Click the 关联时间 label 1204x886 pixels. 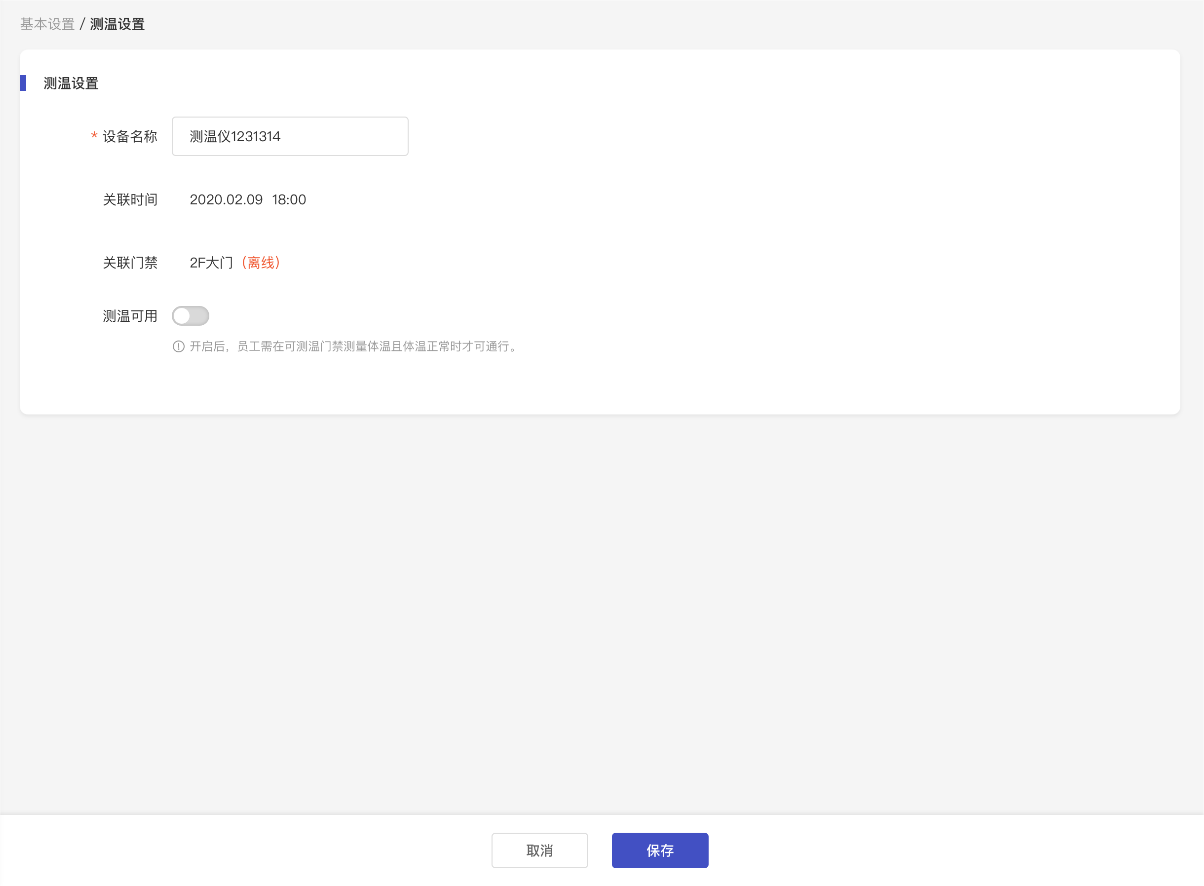(x=130, y=200)
